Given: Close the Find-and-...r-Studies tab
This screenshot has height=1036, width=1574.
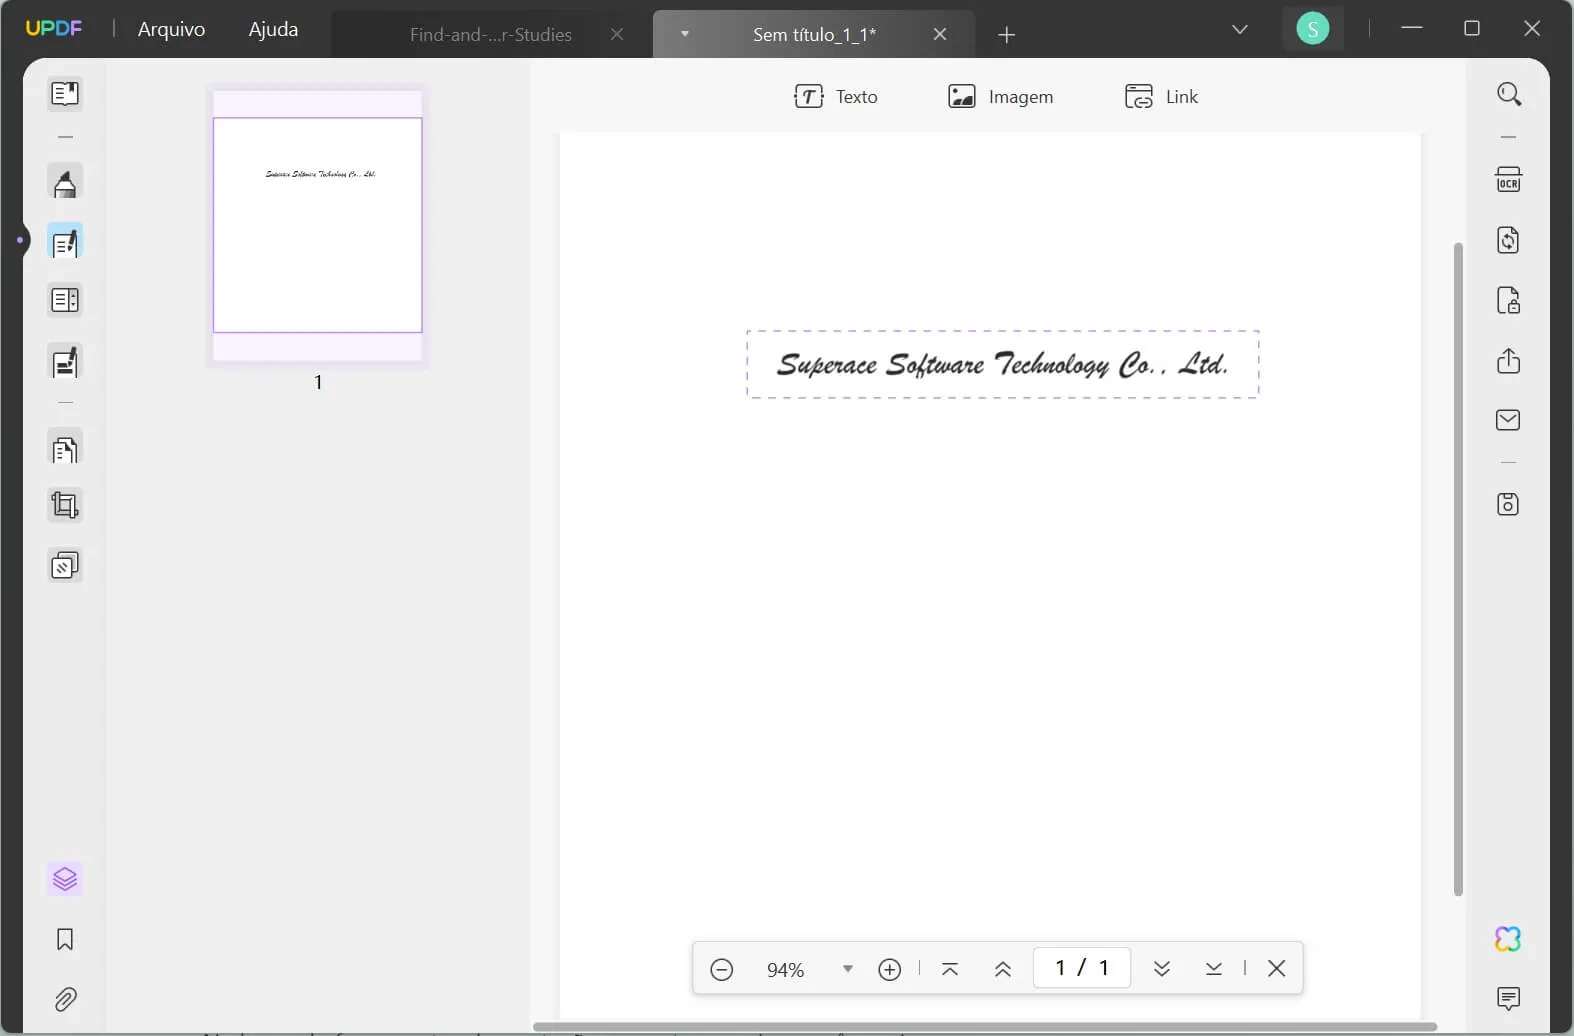Looking at the screenshot, I should click(617, 34).
